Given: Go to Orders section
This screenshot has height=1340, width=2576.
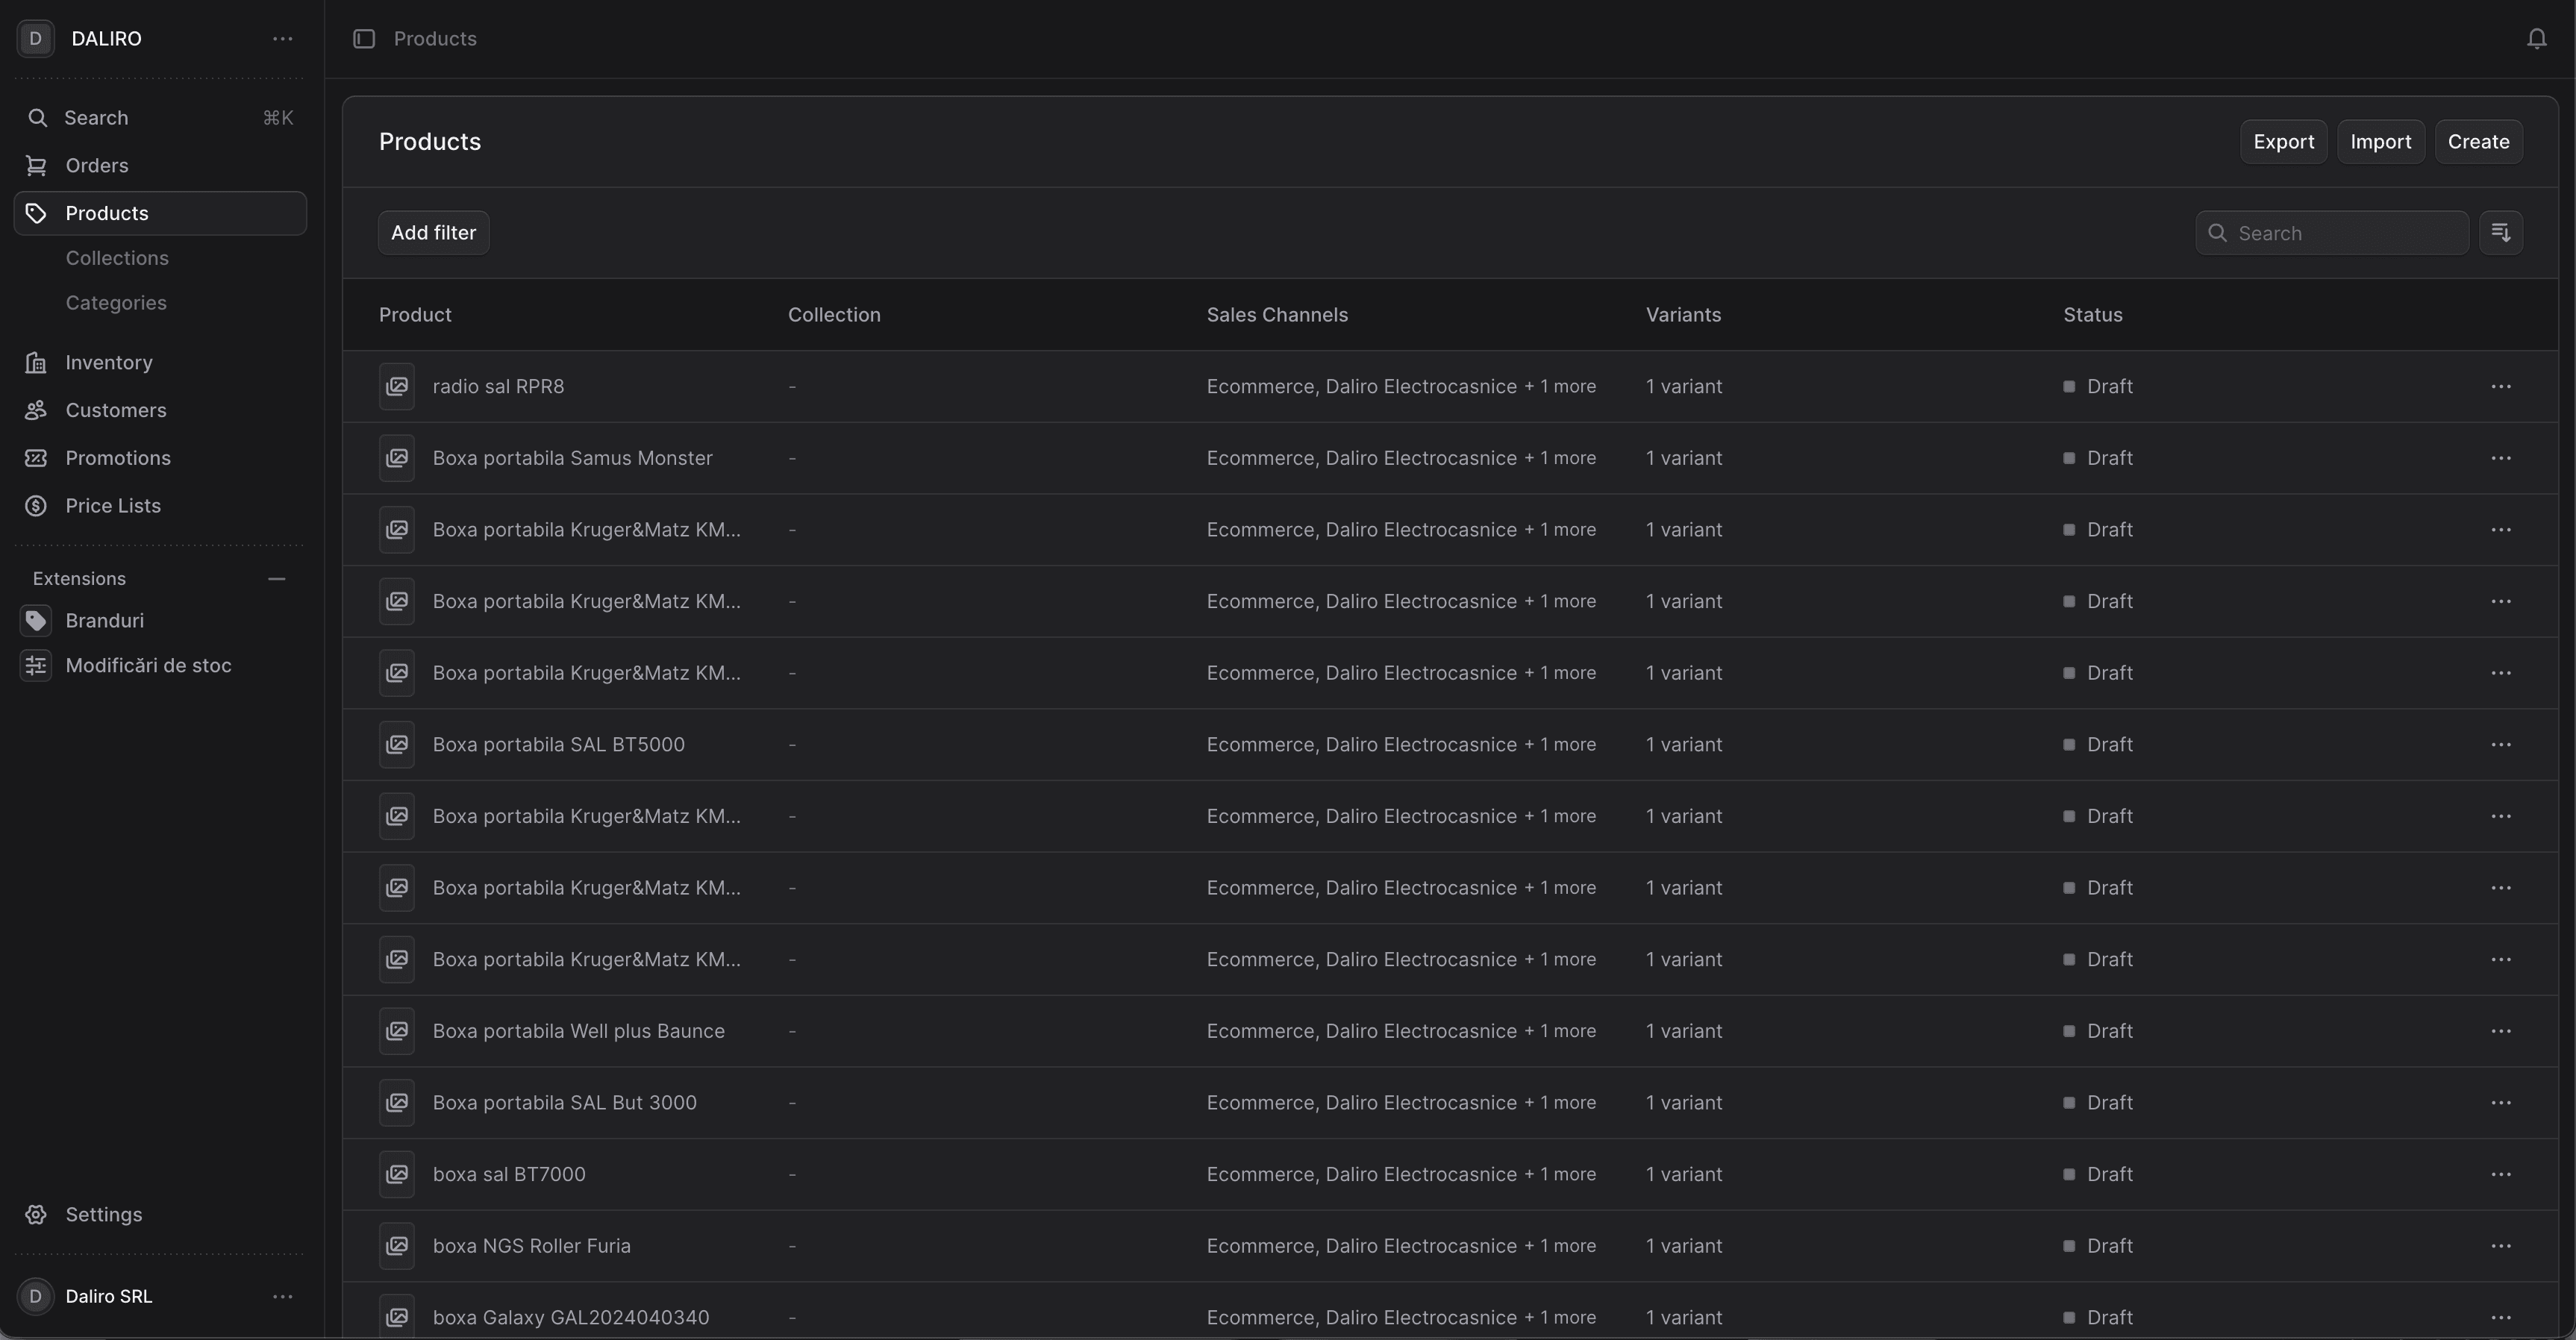Looking at the screenshot, I should [x=160, y=166].
